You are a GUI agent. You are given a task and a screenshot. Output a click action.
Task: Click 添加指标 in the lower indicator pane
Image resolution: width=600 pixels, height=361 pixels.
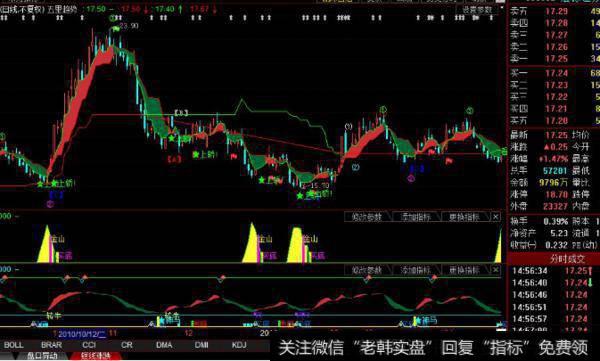[x=416, y=270]
